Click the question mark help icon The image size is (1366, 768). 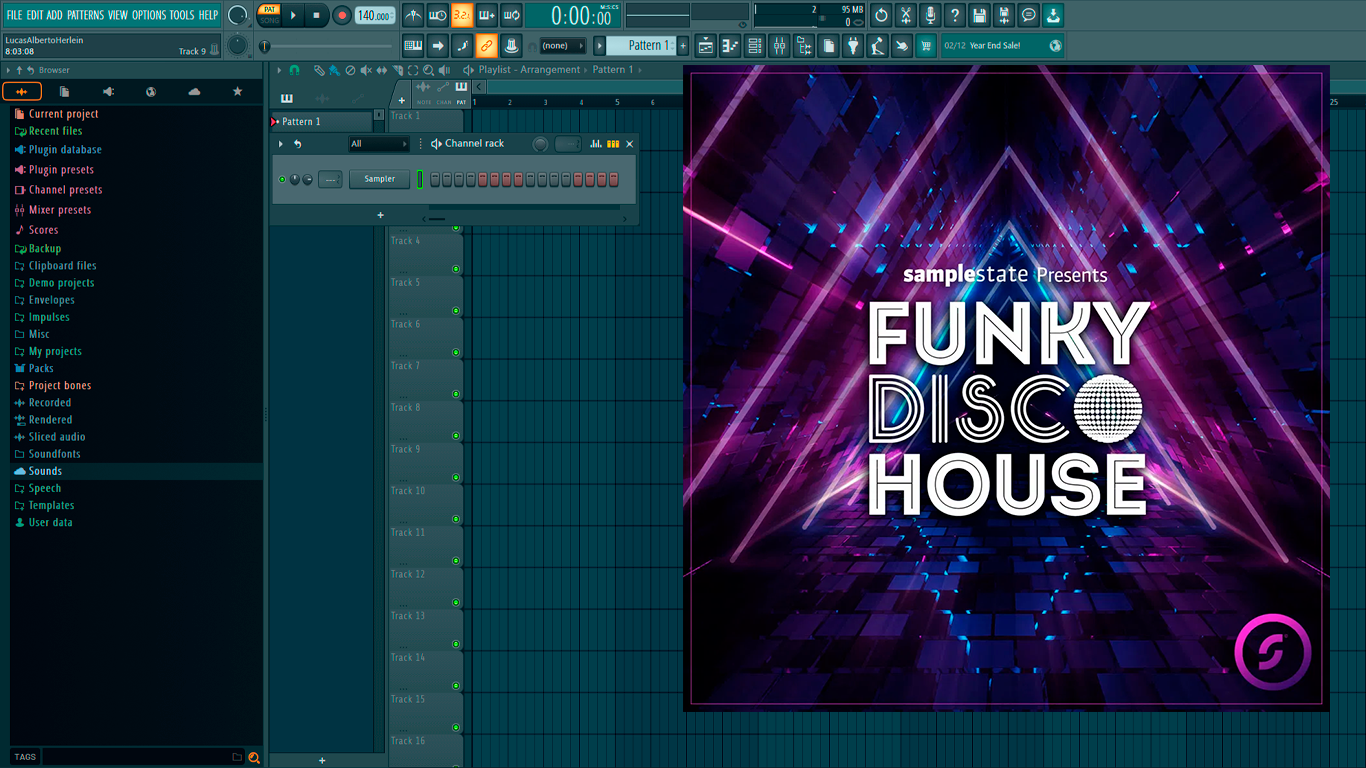(955, 15)
